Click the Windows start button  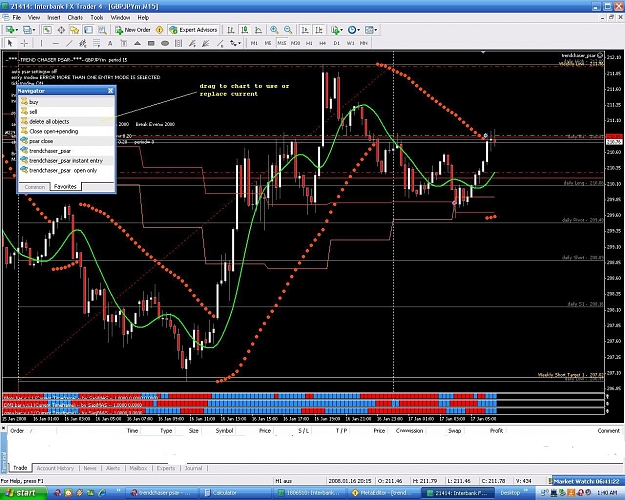[22, 493]
